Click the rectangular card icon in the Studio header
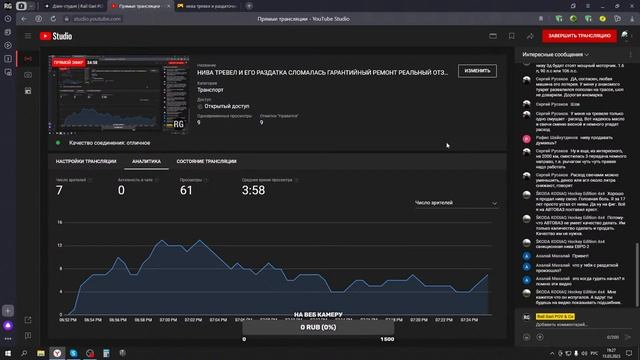Screen dimensions: 640x360 (493, 36)
